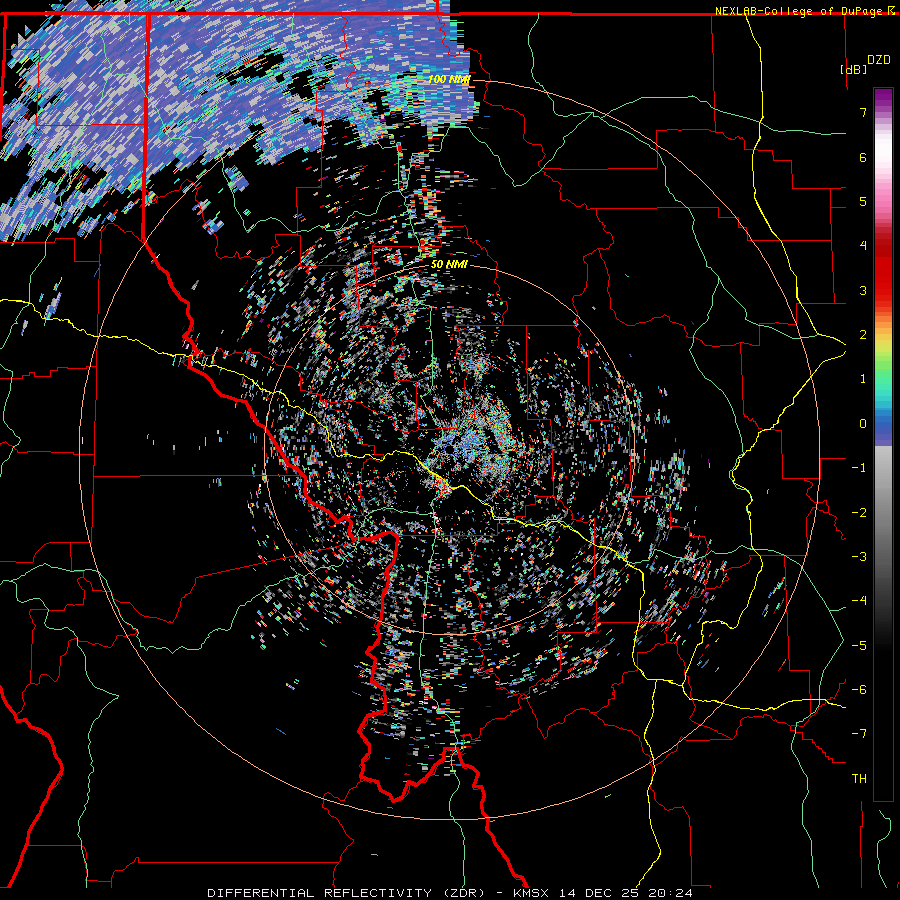900x900 pixels.
Task: Click the -2 value on the color scale
Action: point(859,513)
